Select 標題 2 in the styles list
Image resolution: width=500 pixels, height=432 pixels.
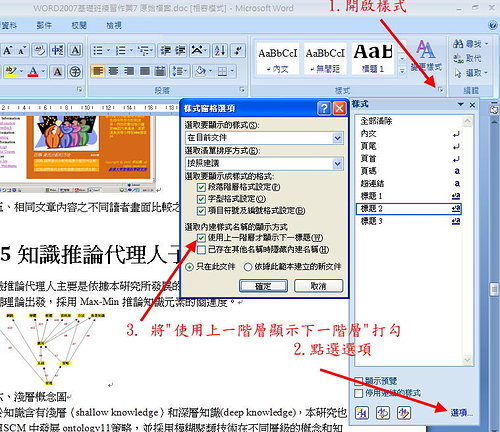coord(409,209)
